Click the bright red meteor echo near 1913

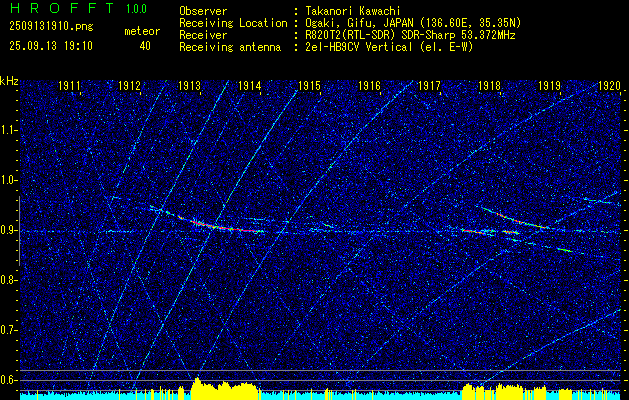(x=220, y=225)
